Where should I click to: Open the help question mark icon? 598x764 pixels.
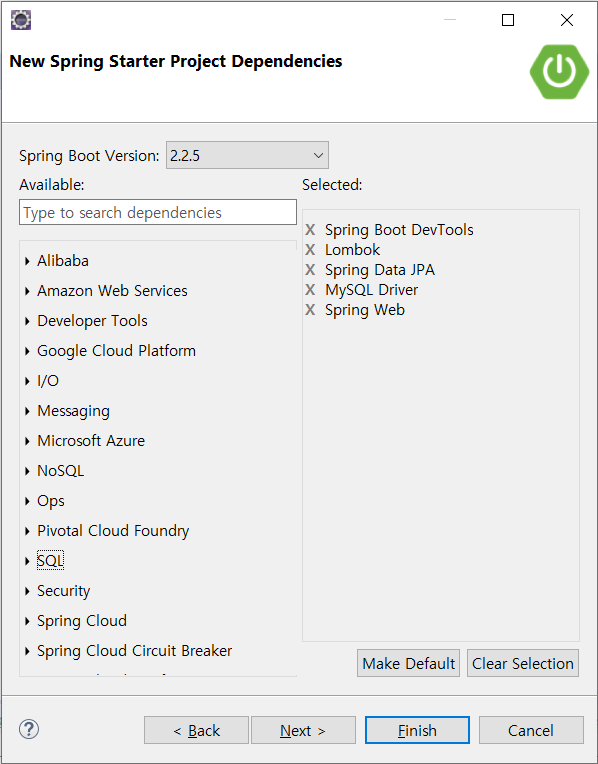[x=29, y=729]
